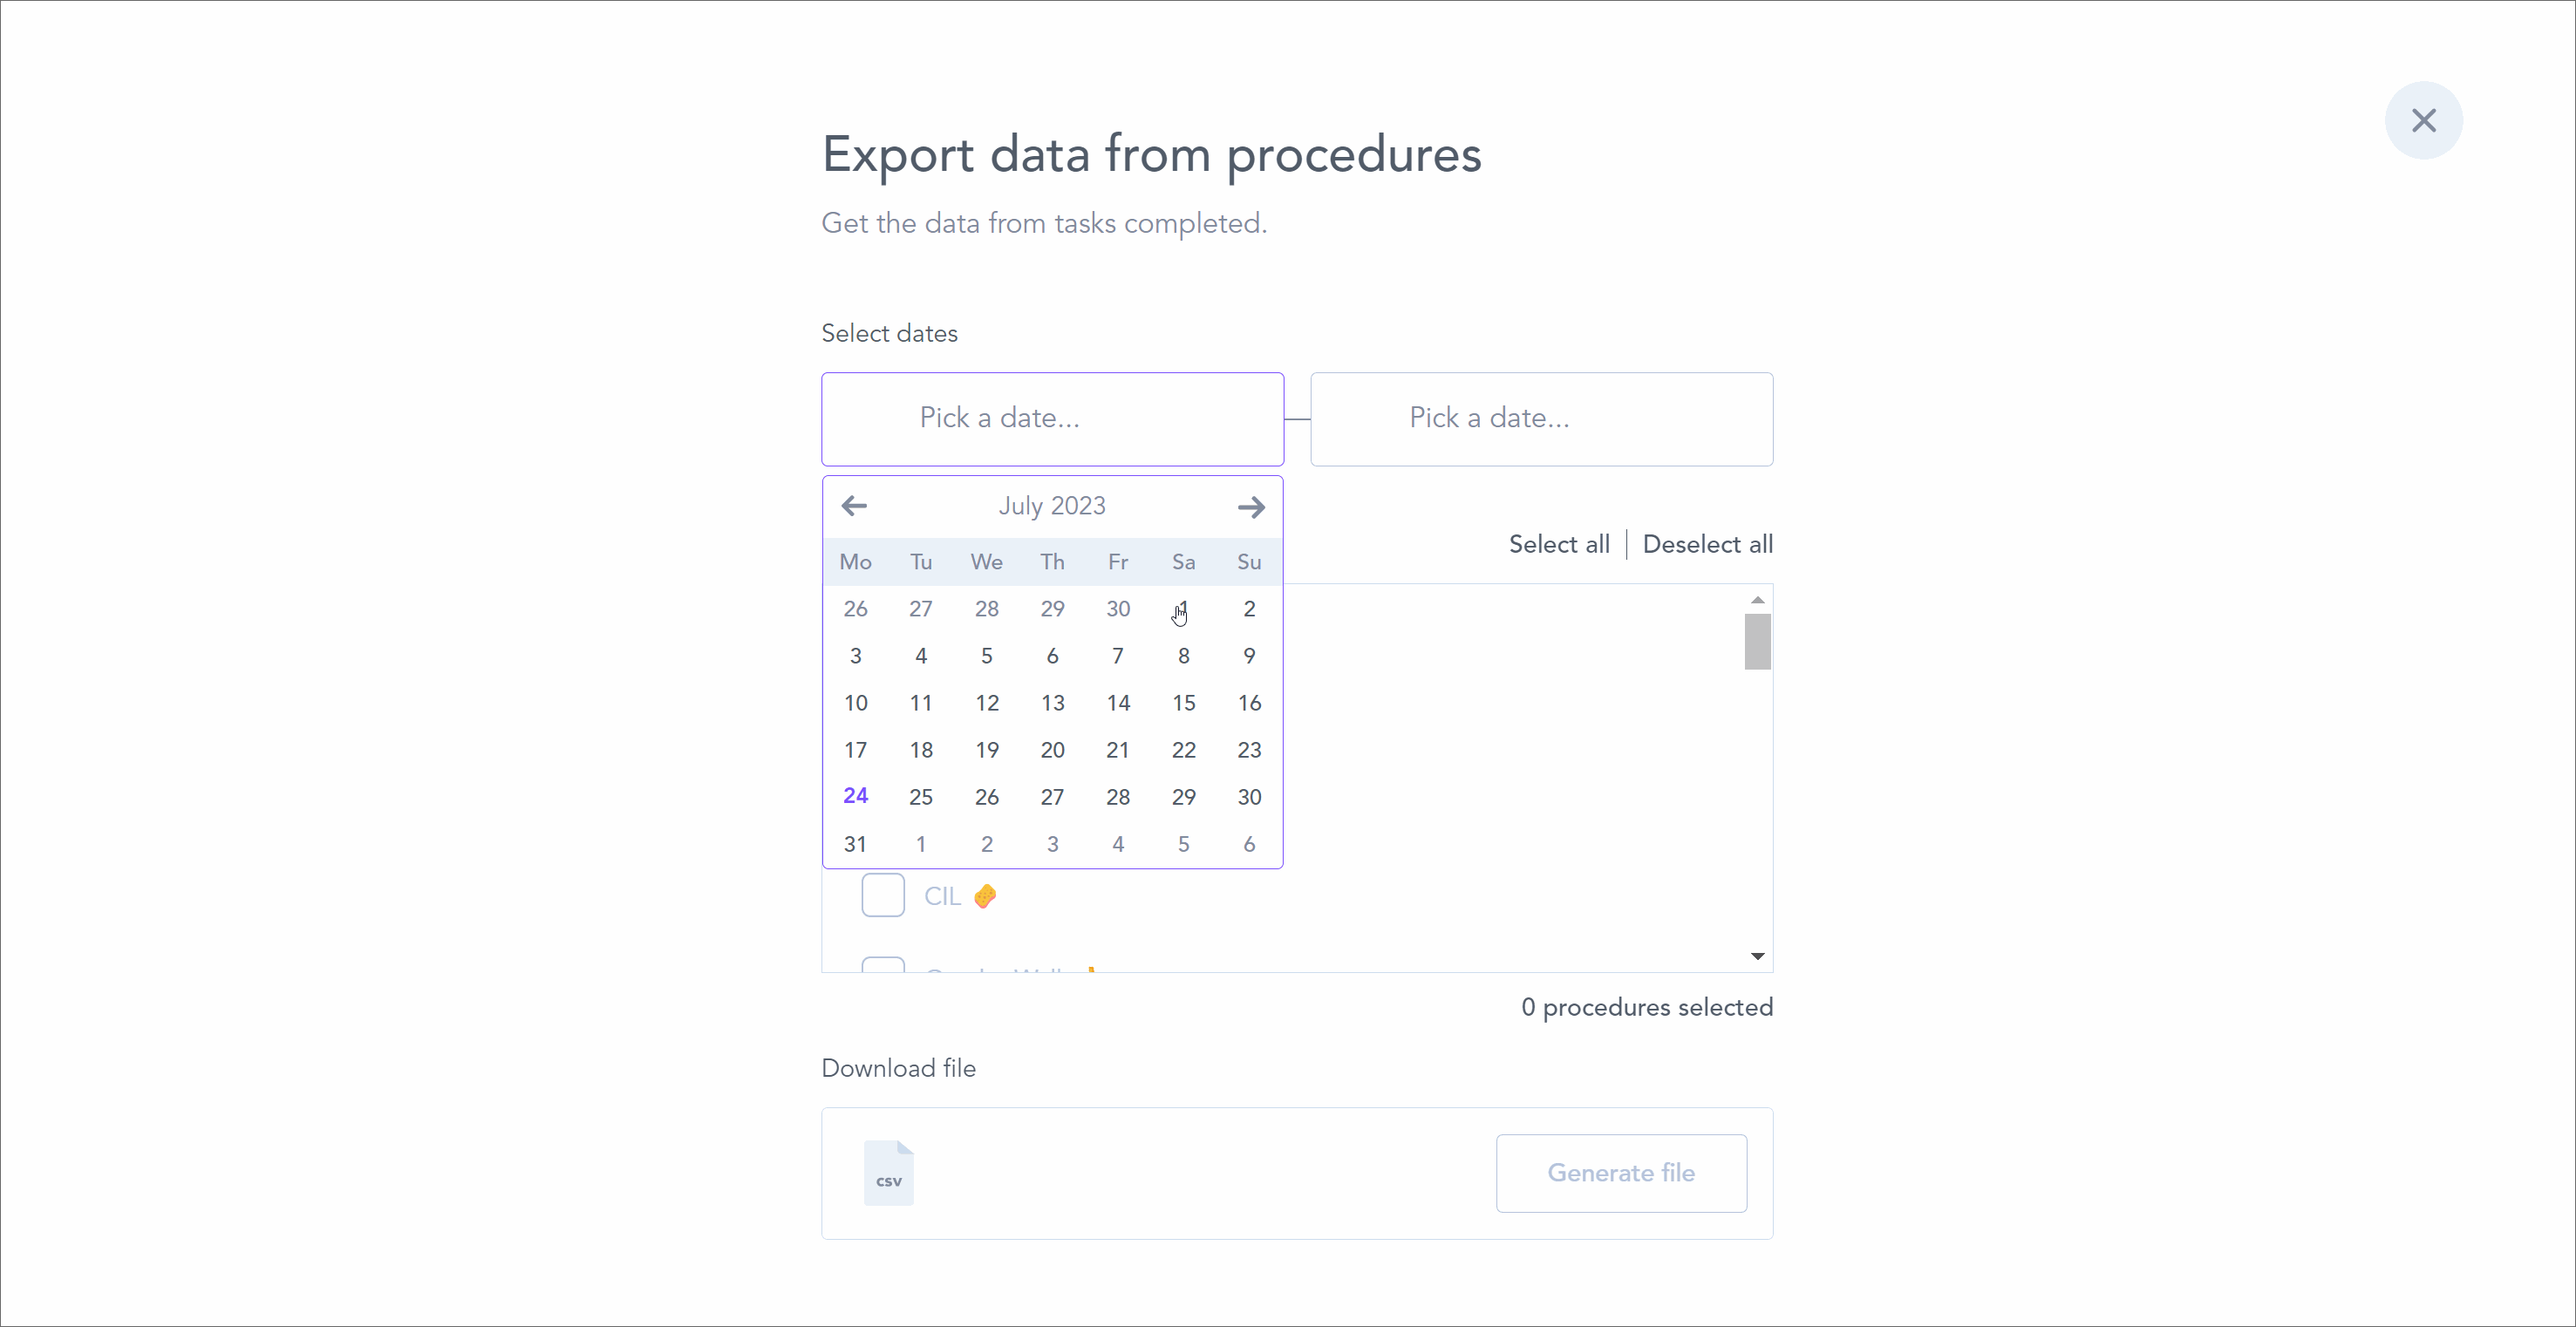Viewport: 2576px width, 1327px height.
Task: Select July 24 highlighted today date
Action: click(855, 796)
